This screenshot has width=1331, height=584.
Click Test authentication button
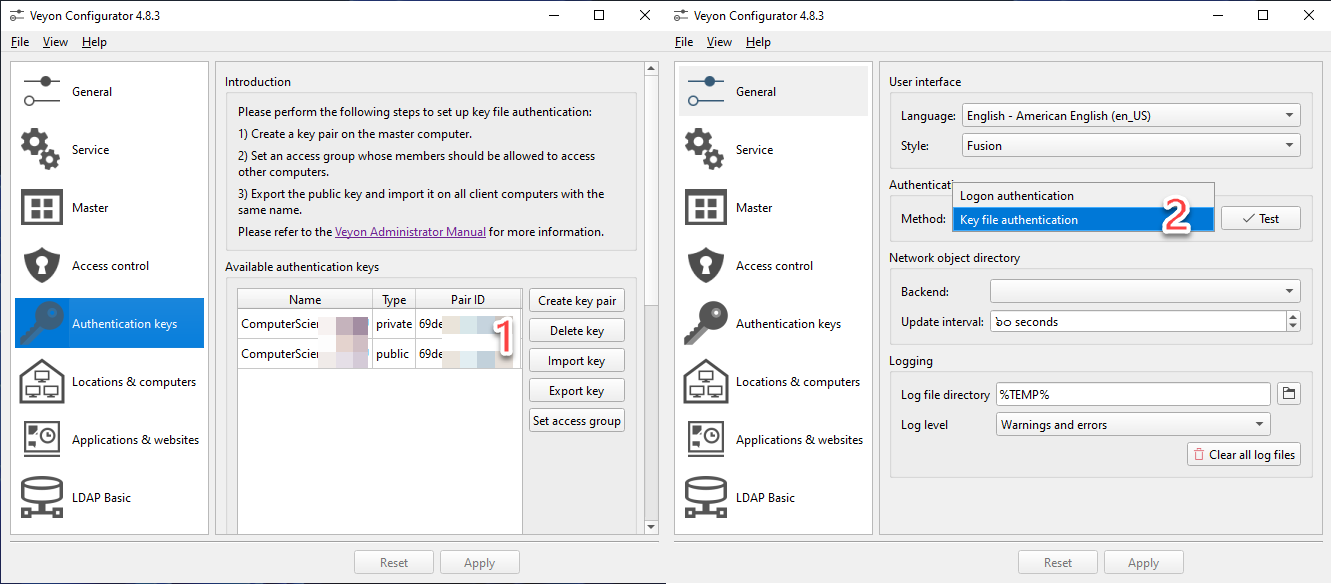click(1260, 219)
